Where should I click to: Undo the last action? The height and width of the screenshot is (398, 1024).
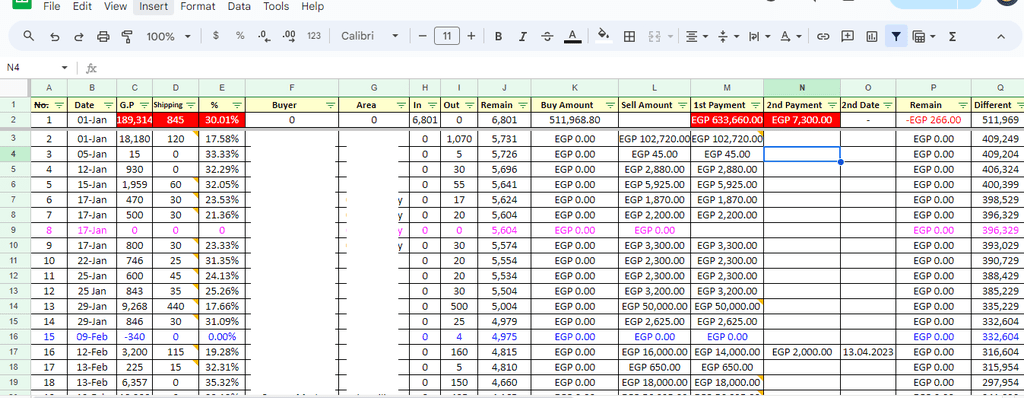[x=55, y=37]
